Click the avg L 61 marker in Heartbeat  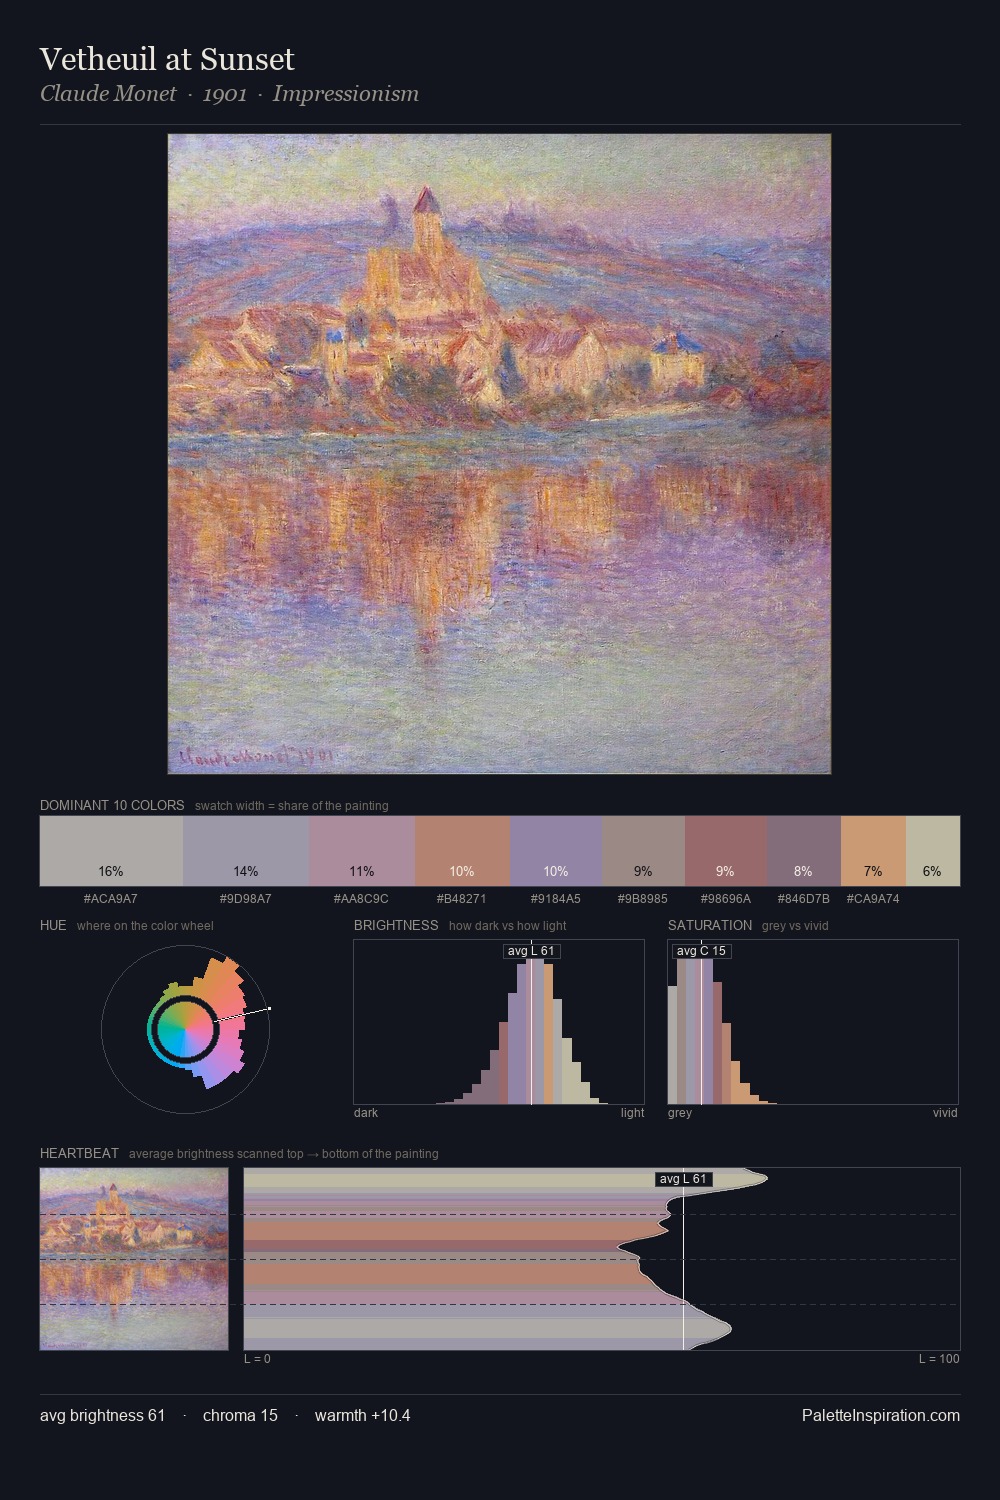coord(683,1179)
